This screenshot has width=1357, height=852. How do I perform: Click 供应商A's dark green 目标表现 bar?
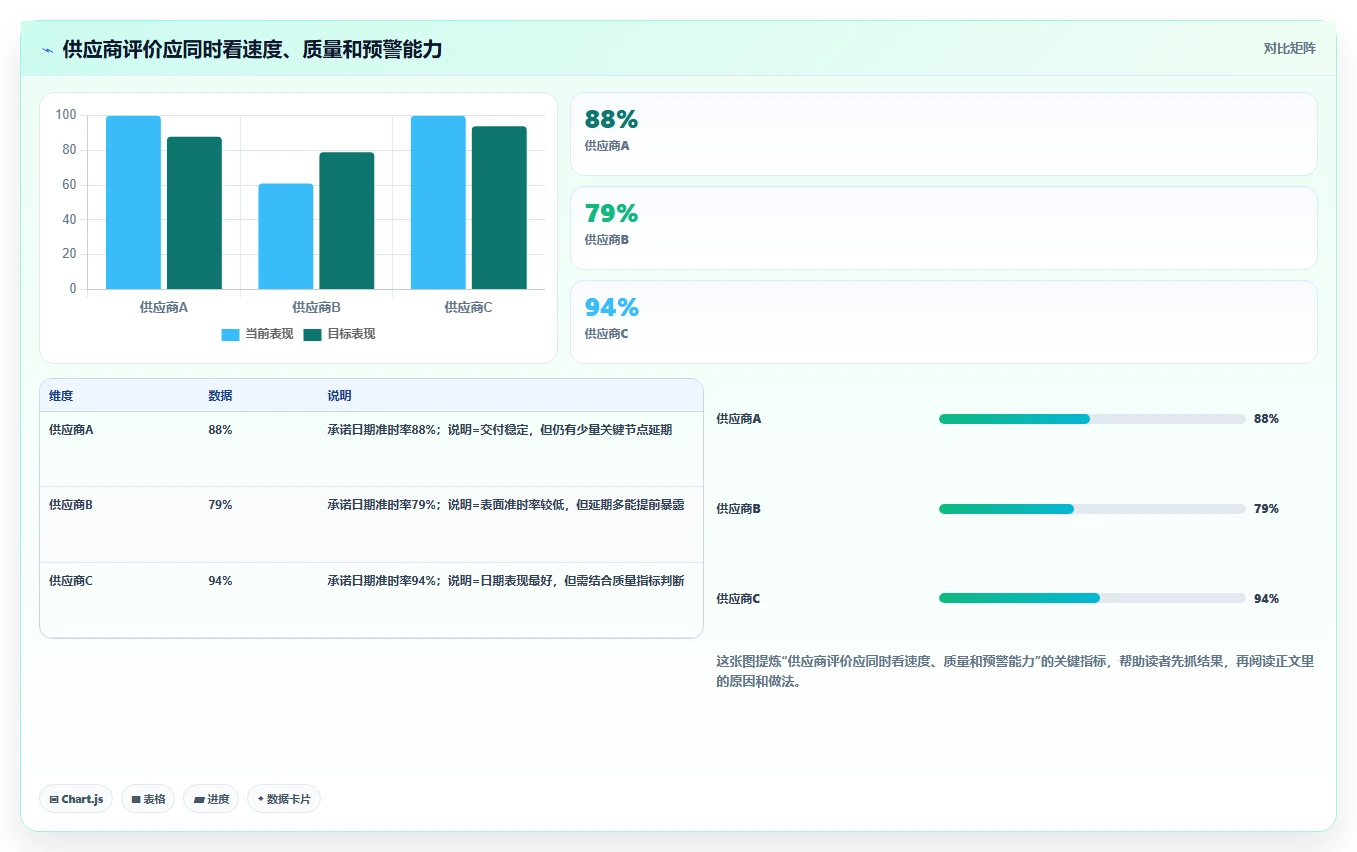pos(194,213)
